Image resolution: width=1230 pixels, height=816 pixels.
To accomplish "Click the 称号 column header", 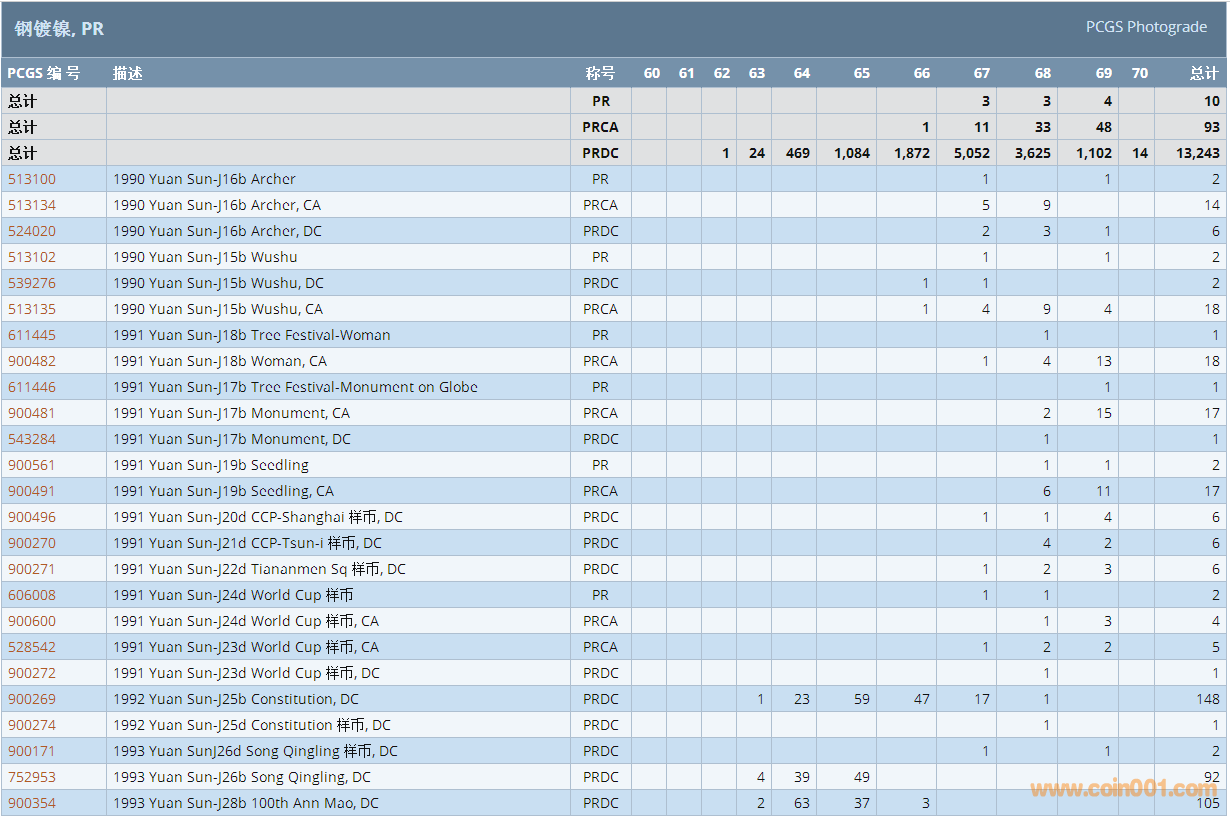I will [600, 73].
